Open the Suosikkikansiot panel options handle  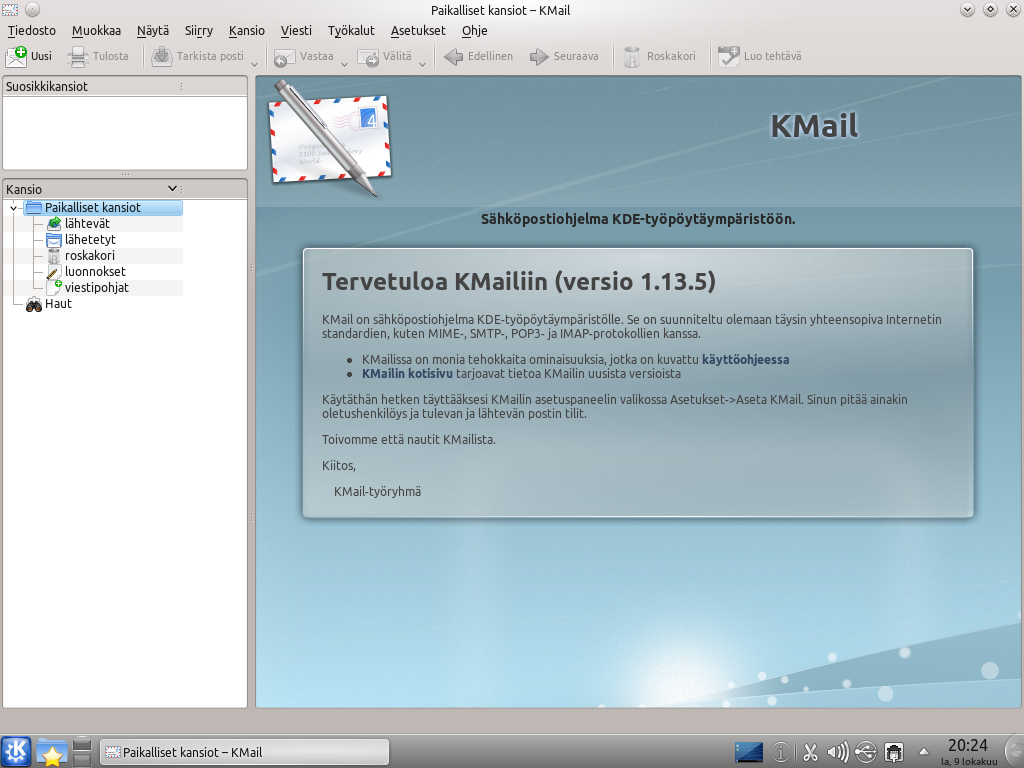click(182, 86)
